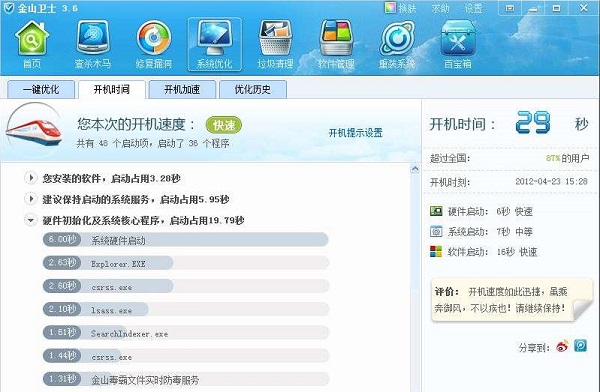The width and height of the screenshot is (600, 392).
Task: Open the 百宝箱 toolbox icon
Action: 458,45
